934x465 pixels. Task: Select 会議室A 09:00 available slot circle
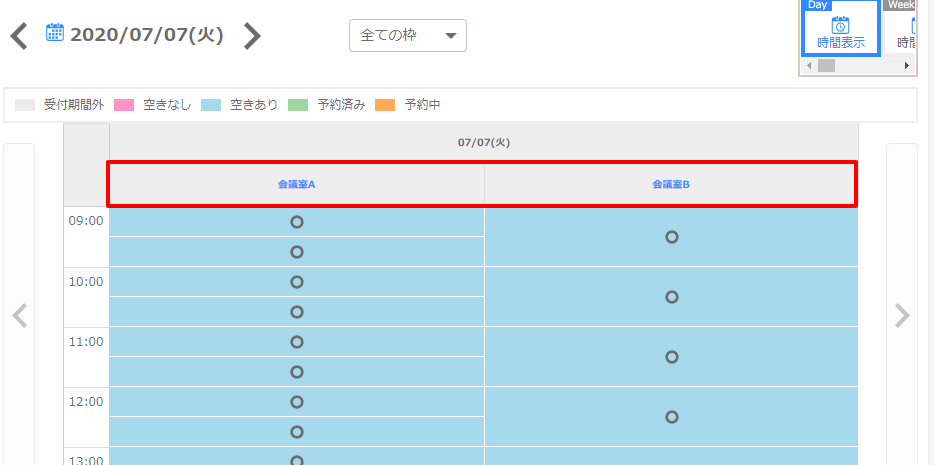[x=297, y=222]
